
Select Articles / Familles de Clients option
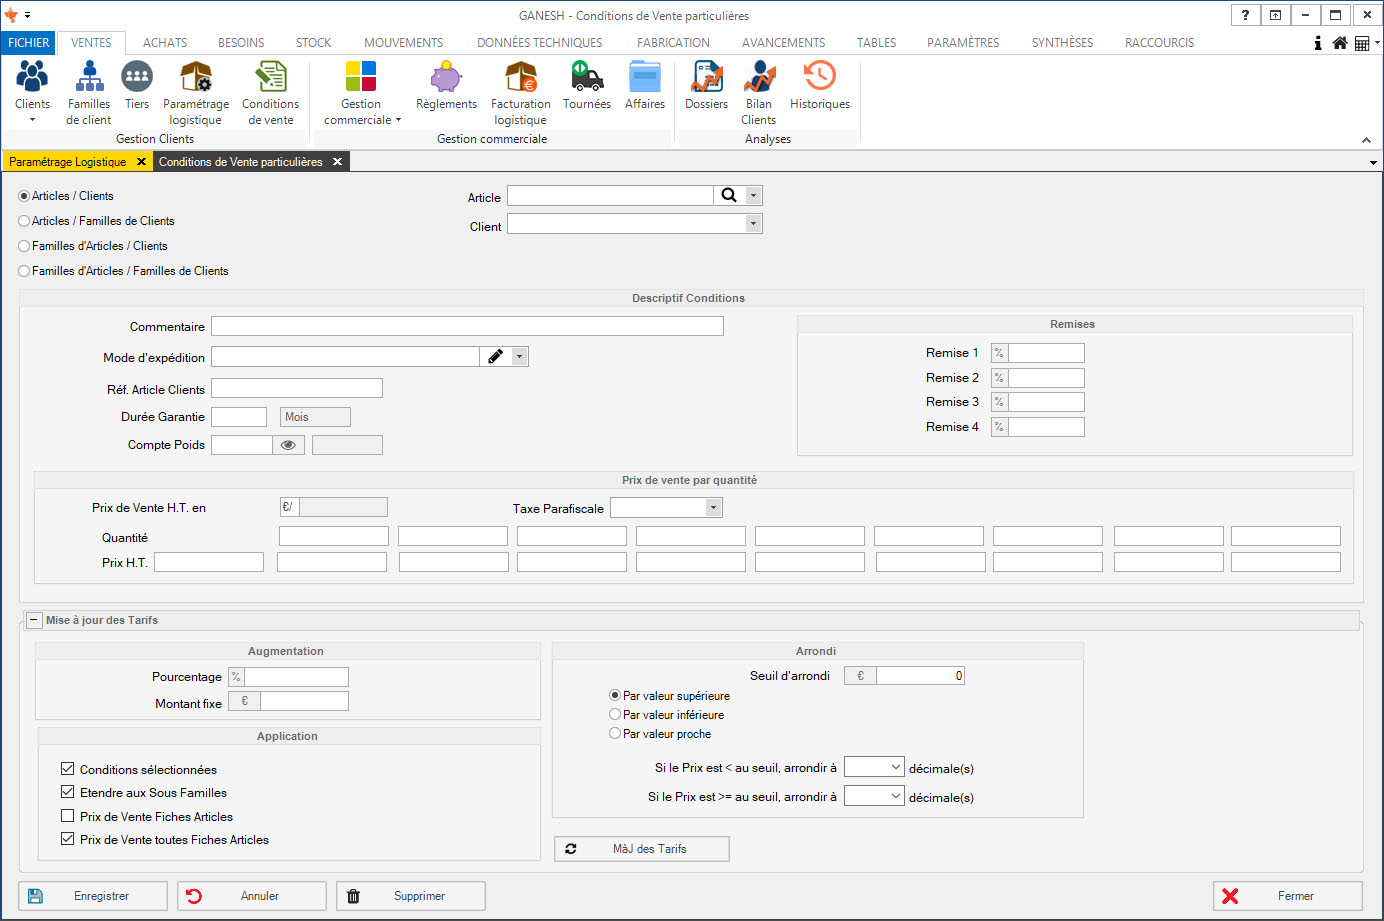pyautogui.click(x=25, y=221)
